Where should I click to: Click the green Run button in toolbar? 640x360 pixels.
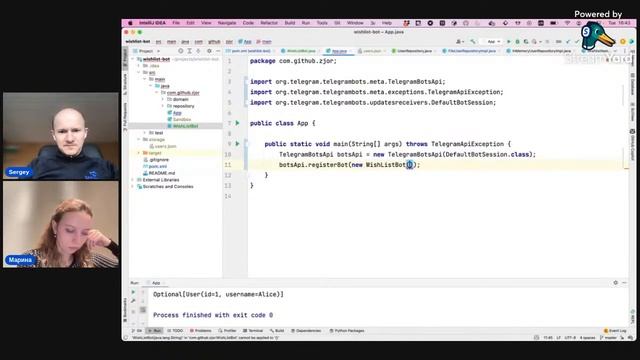point(509,42)
